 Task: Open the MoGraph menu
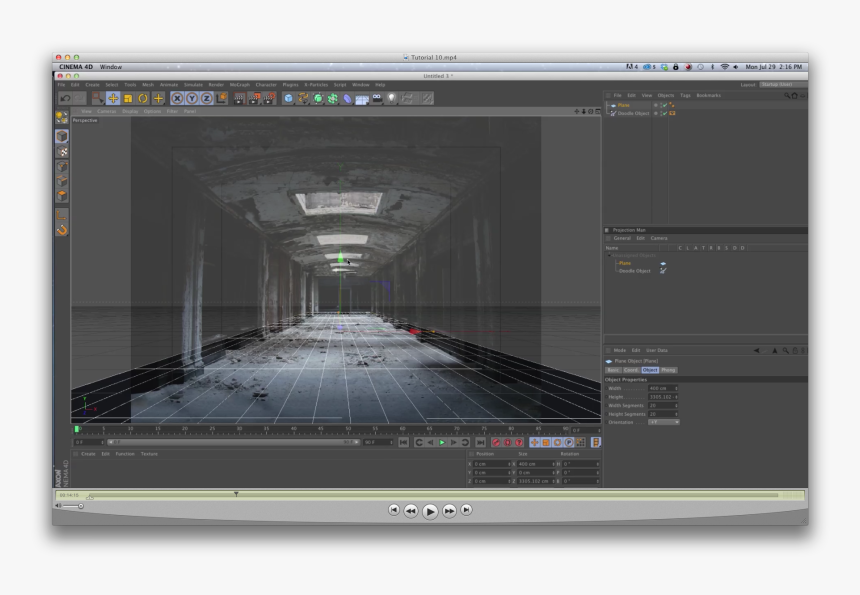(x=240, y=84)
